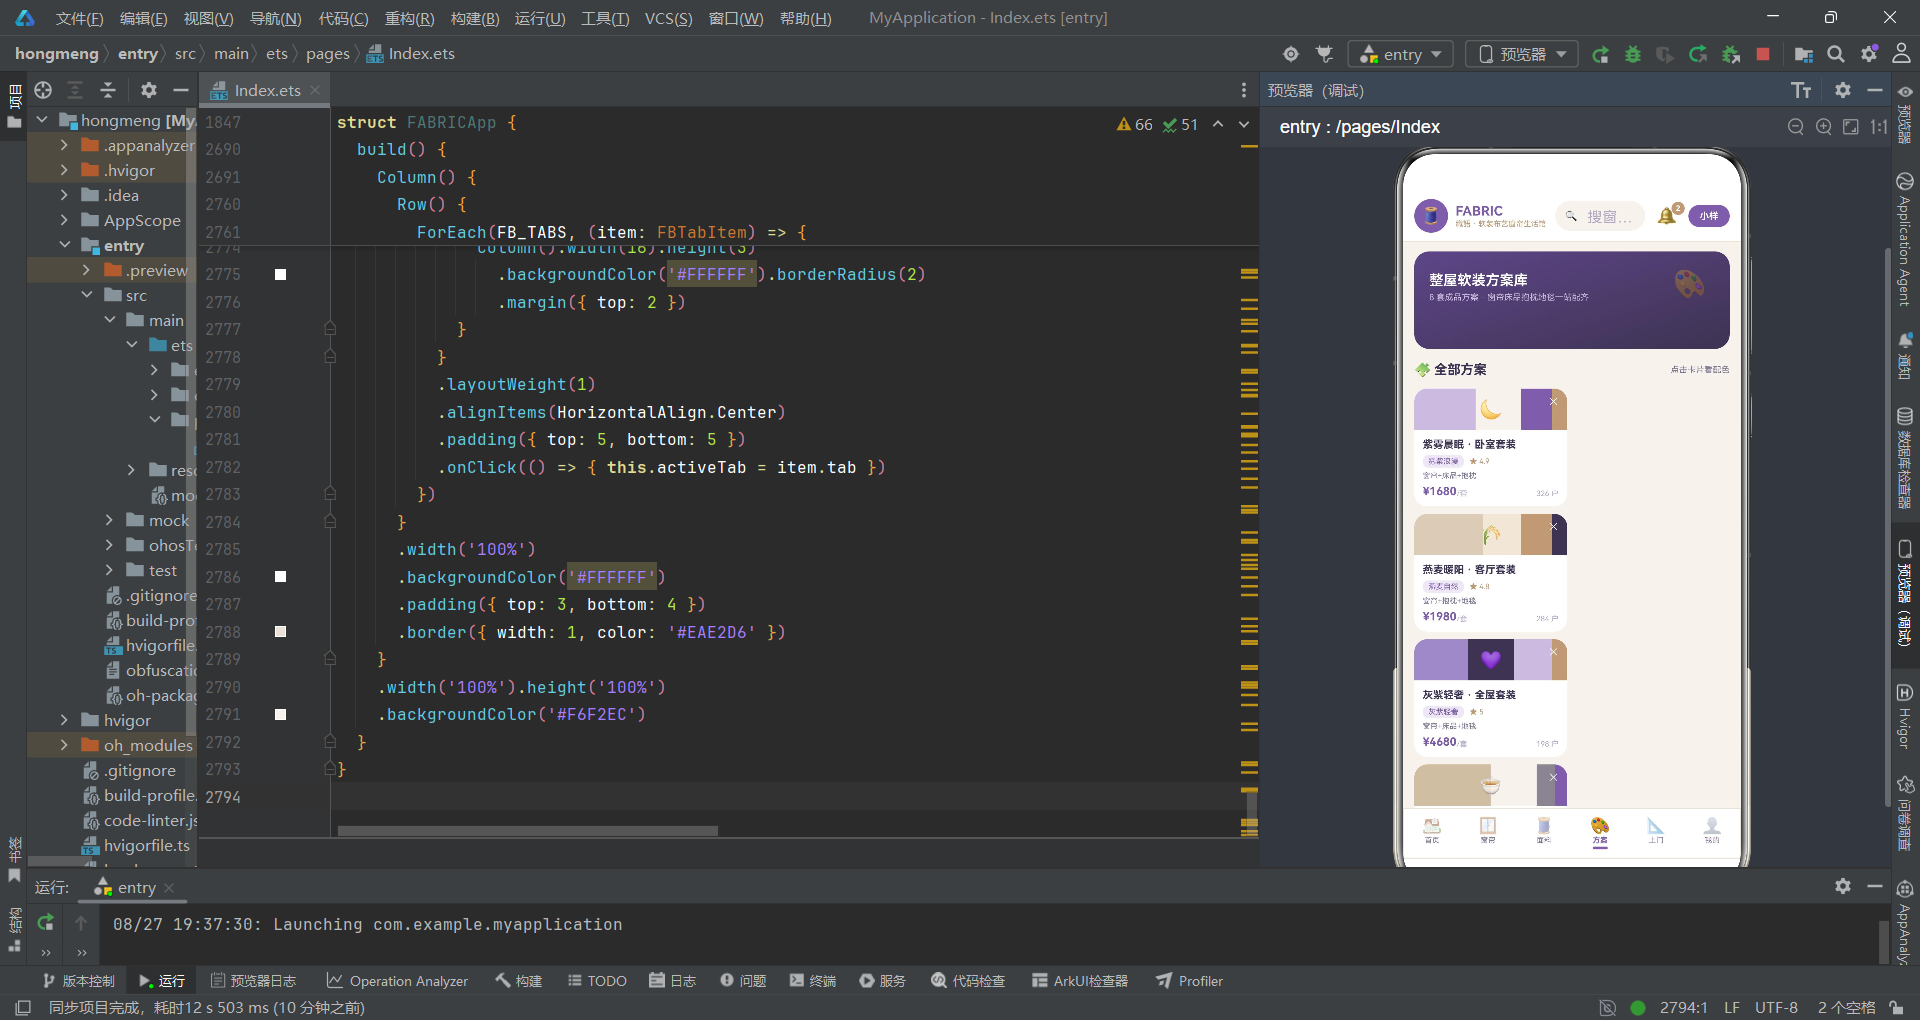Click the LF line separator indicator

pos(1732,1007)
